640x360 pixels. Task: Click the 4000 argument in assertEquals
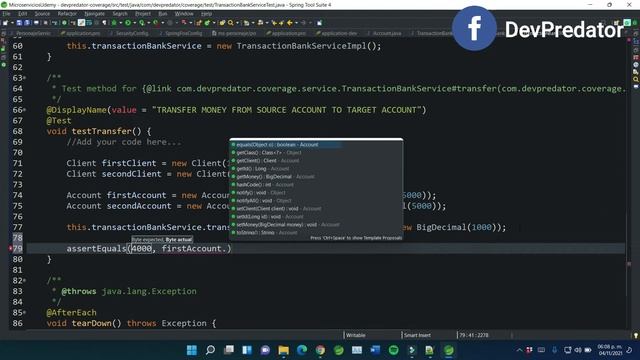point(142,248)
